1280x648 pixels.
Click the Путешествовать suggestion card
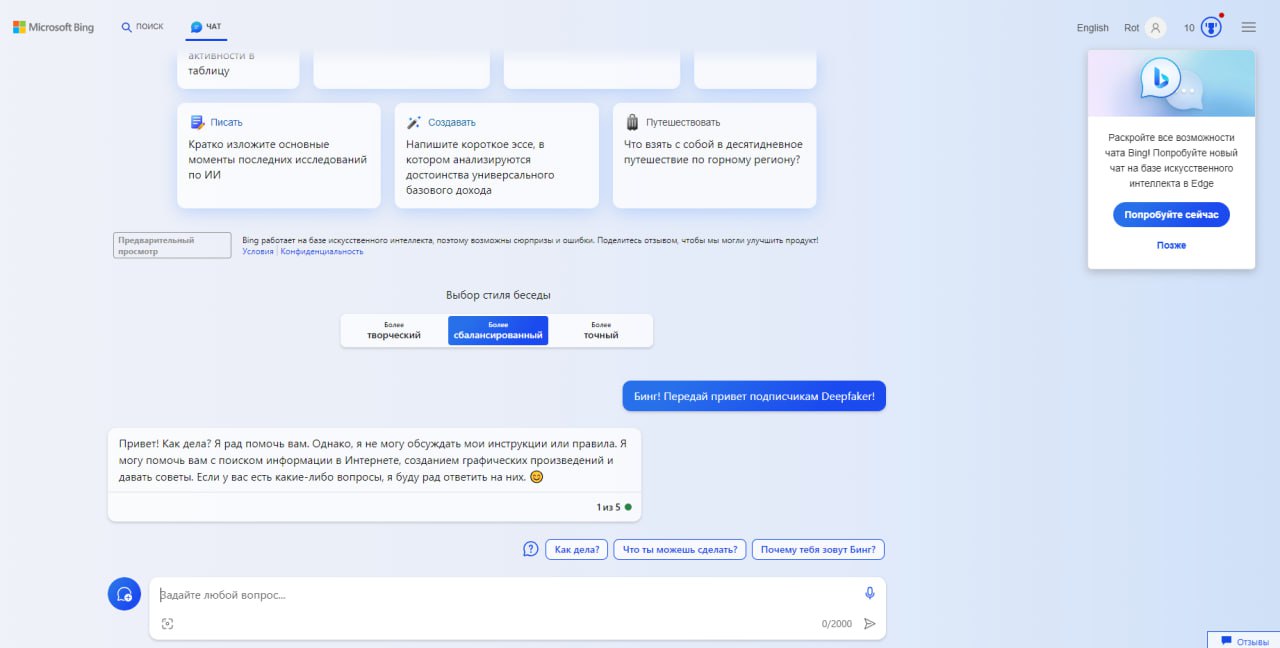click(x=714, y=155)
